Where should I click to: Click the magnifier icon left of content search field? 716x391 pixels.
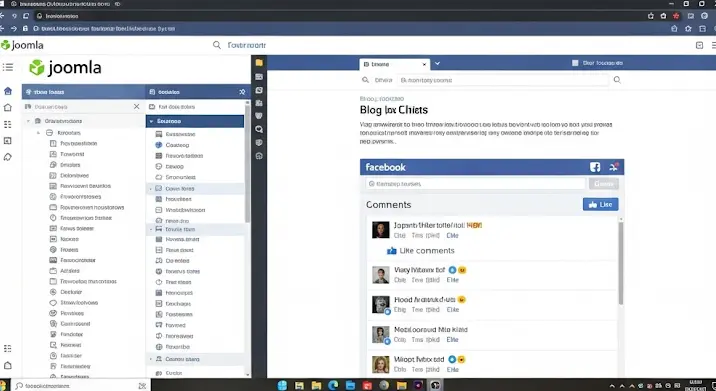pos(365,80)
